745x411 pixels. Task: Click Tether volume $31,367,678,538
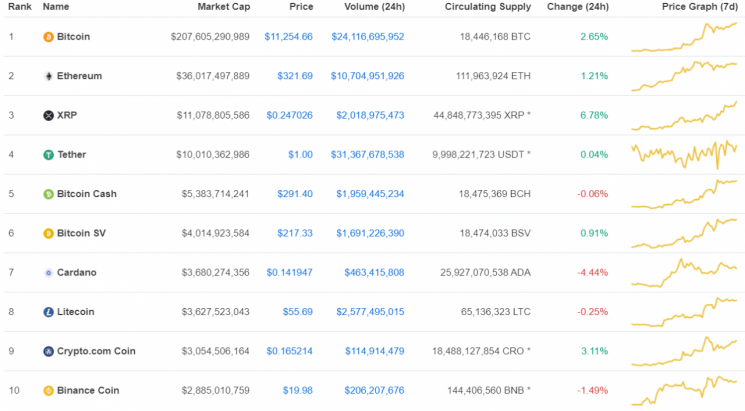368,155
